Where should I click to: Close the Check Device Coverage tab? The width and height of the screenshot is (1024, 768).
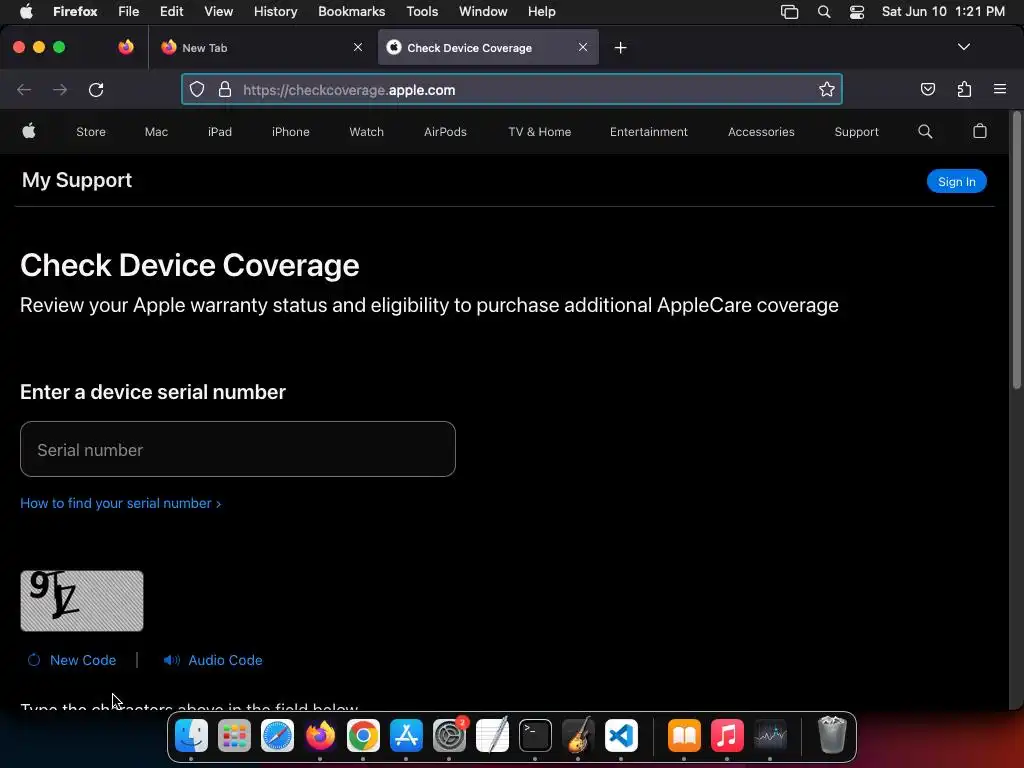[583, 47]
